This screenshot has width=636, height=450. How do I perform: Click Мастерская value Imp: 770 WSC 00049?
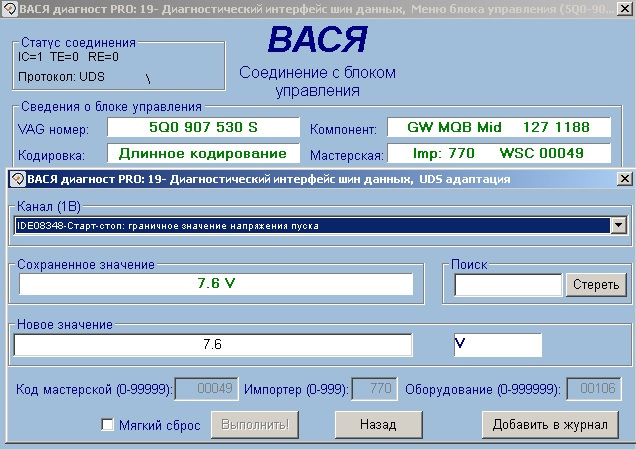coord(499,153)
